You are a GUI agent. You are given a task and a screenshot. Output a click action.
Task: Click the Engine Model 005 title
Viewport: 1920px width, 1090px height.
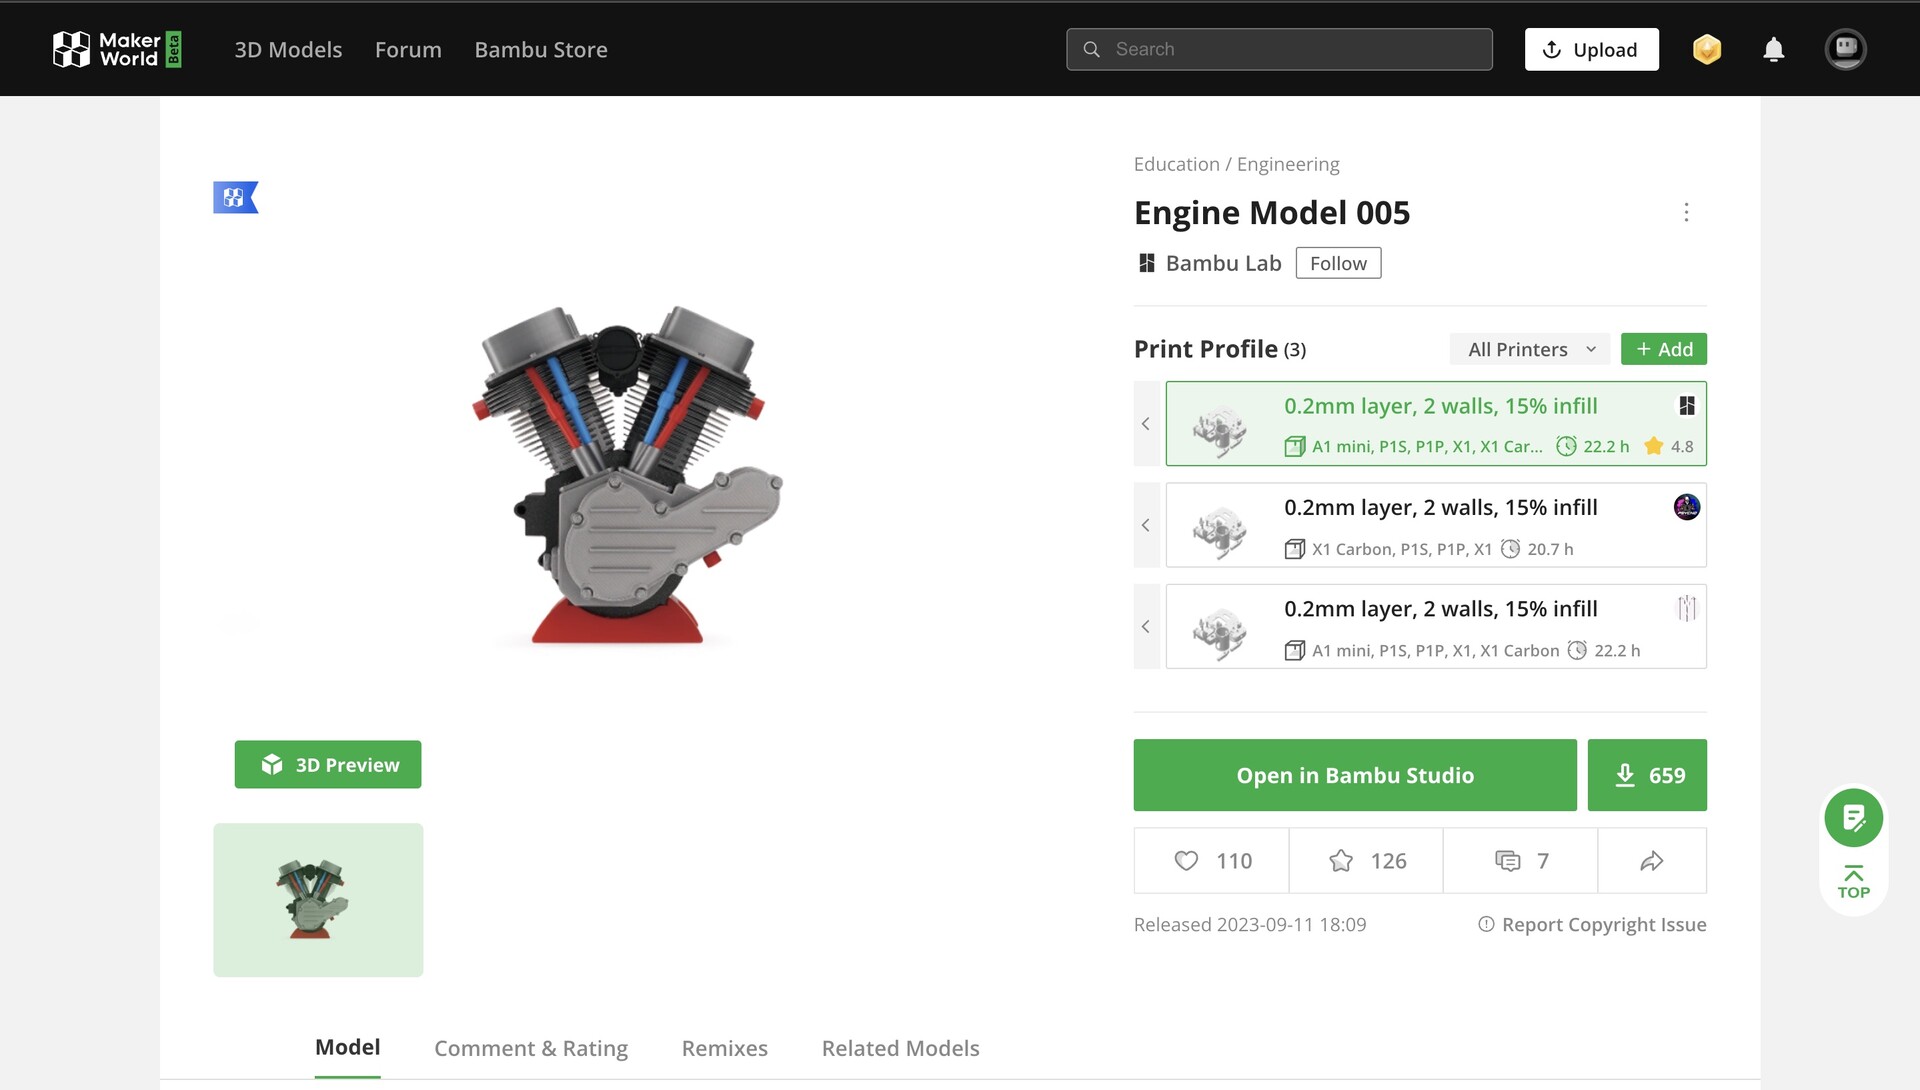coord(1271,212)
